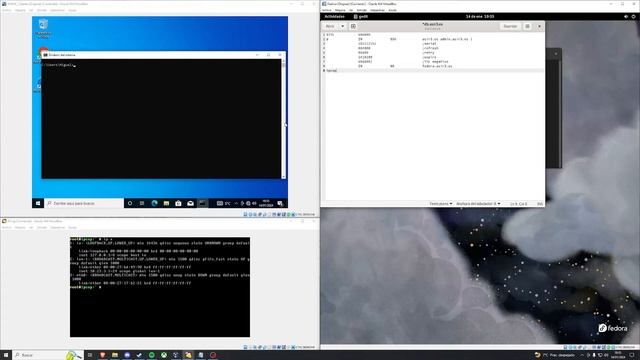Click weather widget in host taskbar
640x360 pixels.
[x=556, y=355]
